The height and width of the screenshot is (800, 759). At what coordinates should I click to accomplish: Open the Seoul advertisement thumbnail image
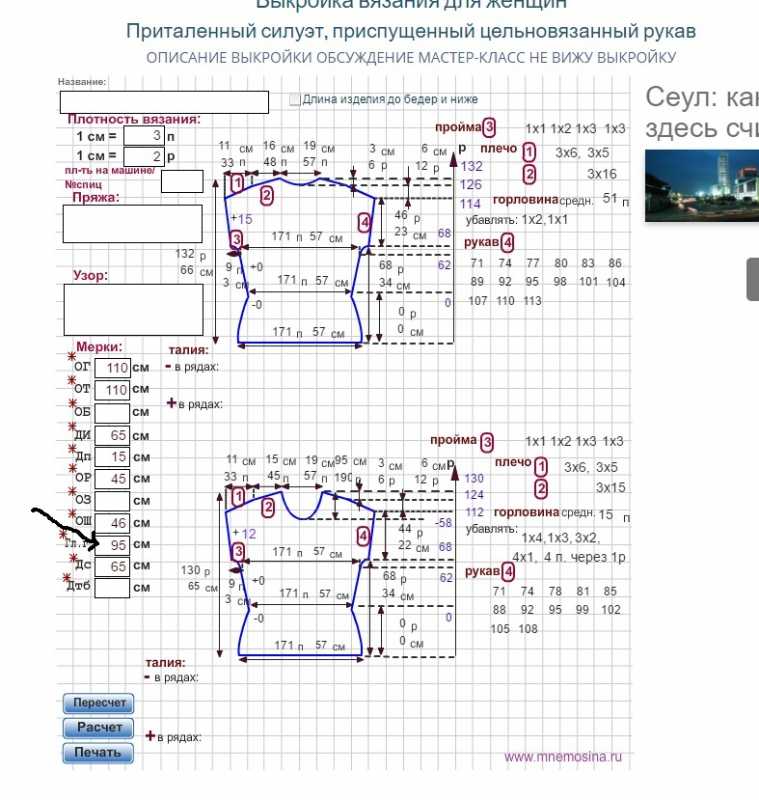click(x=701, y=186)
